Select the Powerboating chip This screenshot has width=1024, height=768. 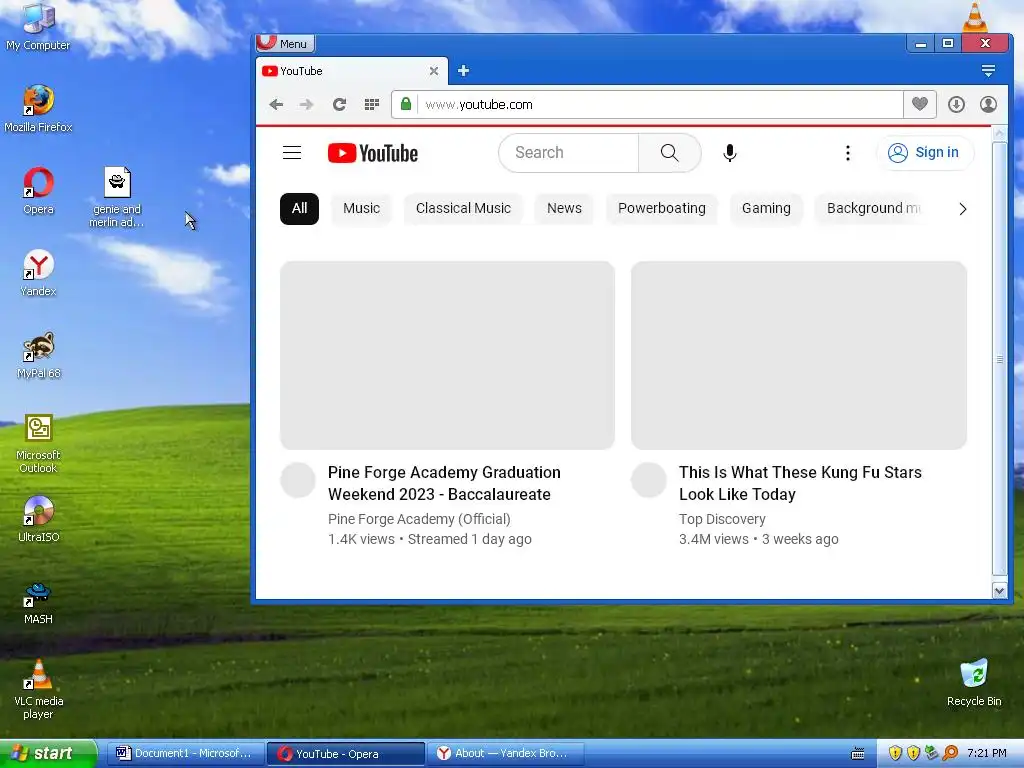coord(662,208)
